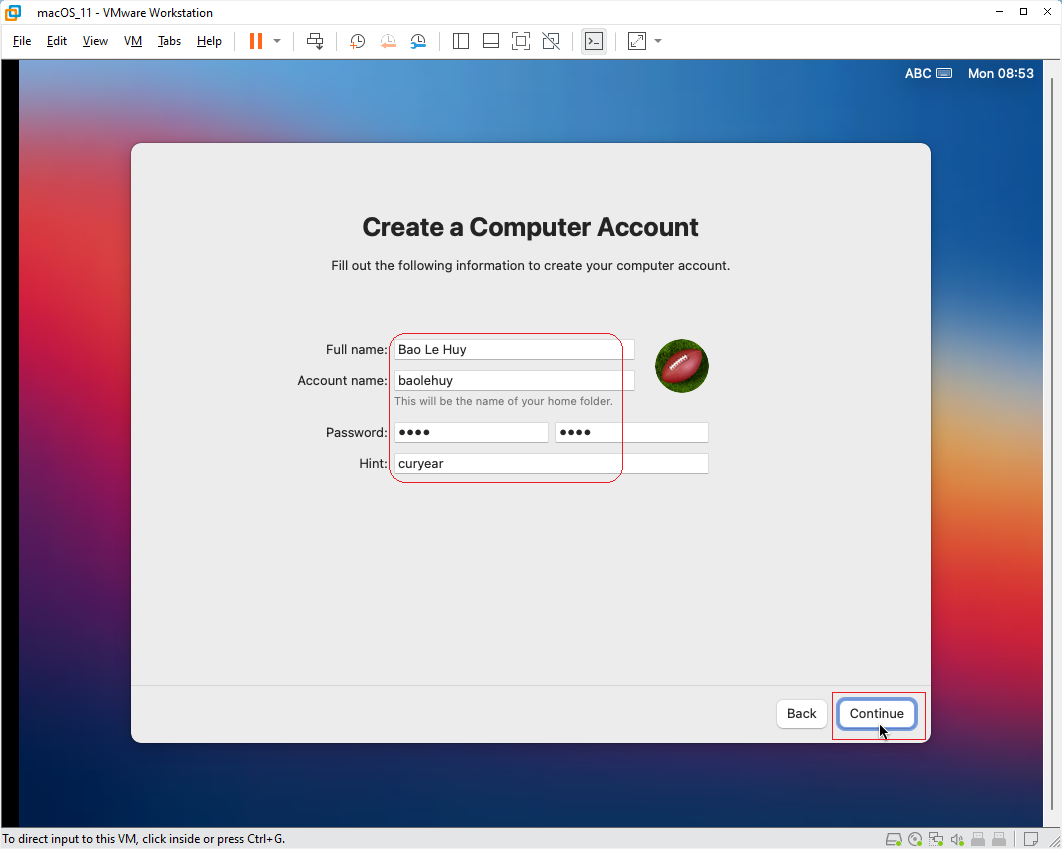Take a snapshot of the VM

click(x=357, y=41)
